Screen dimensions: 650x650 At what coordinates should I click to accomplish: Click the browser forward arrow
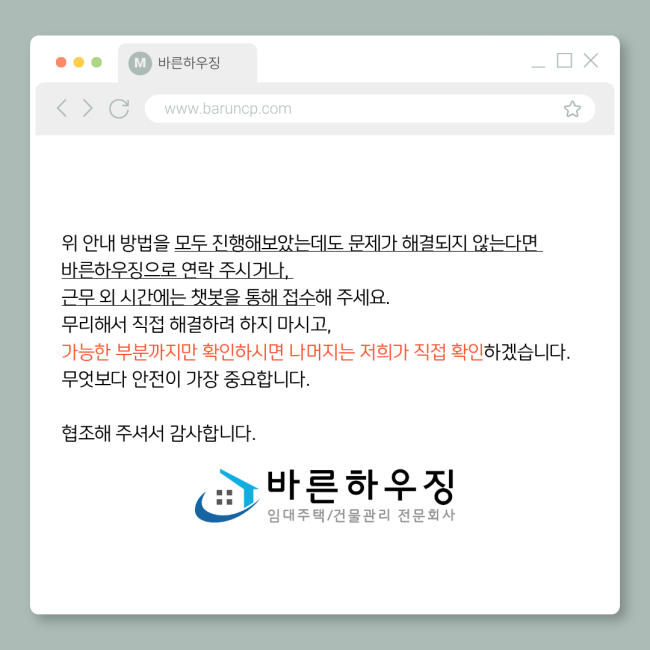click(87, 108)
